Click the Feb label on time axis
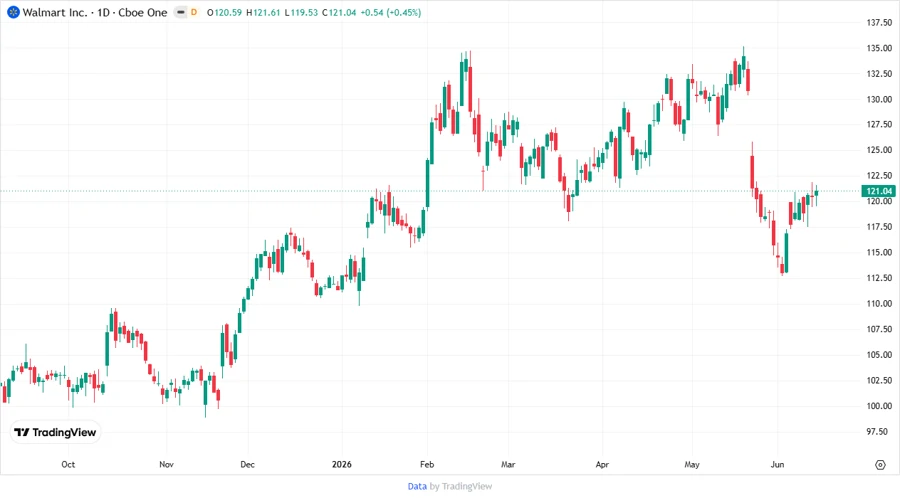 pos(427,464)
